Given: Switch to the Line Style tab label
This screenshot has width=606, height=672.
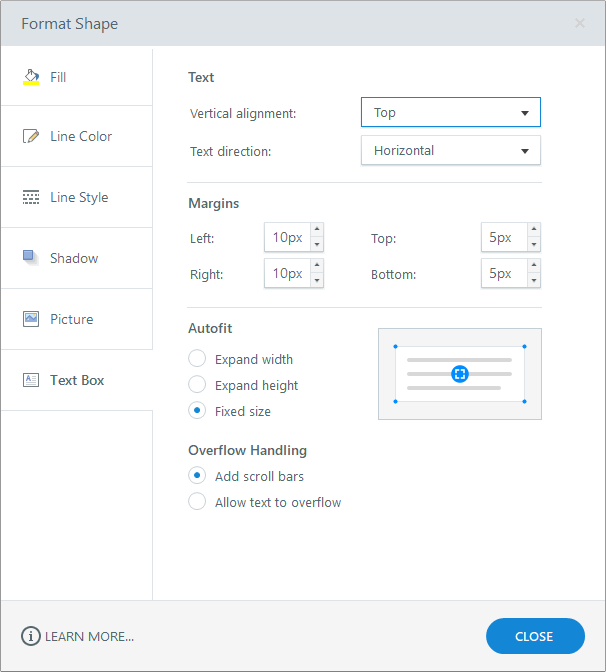Looking at the screenshot, I should 79,197.
